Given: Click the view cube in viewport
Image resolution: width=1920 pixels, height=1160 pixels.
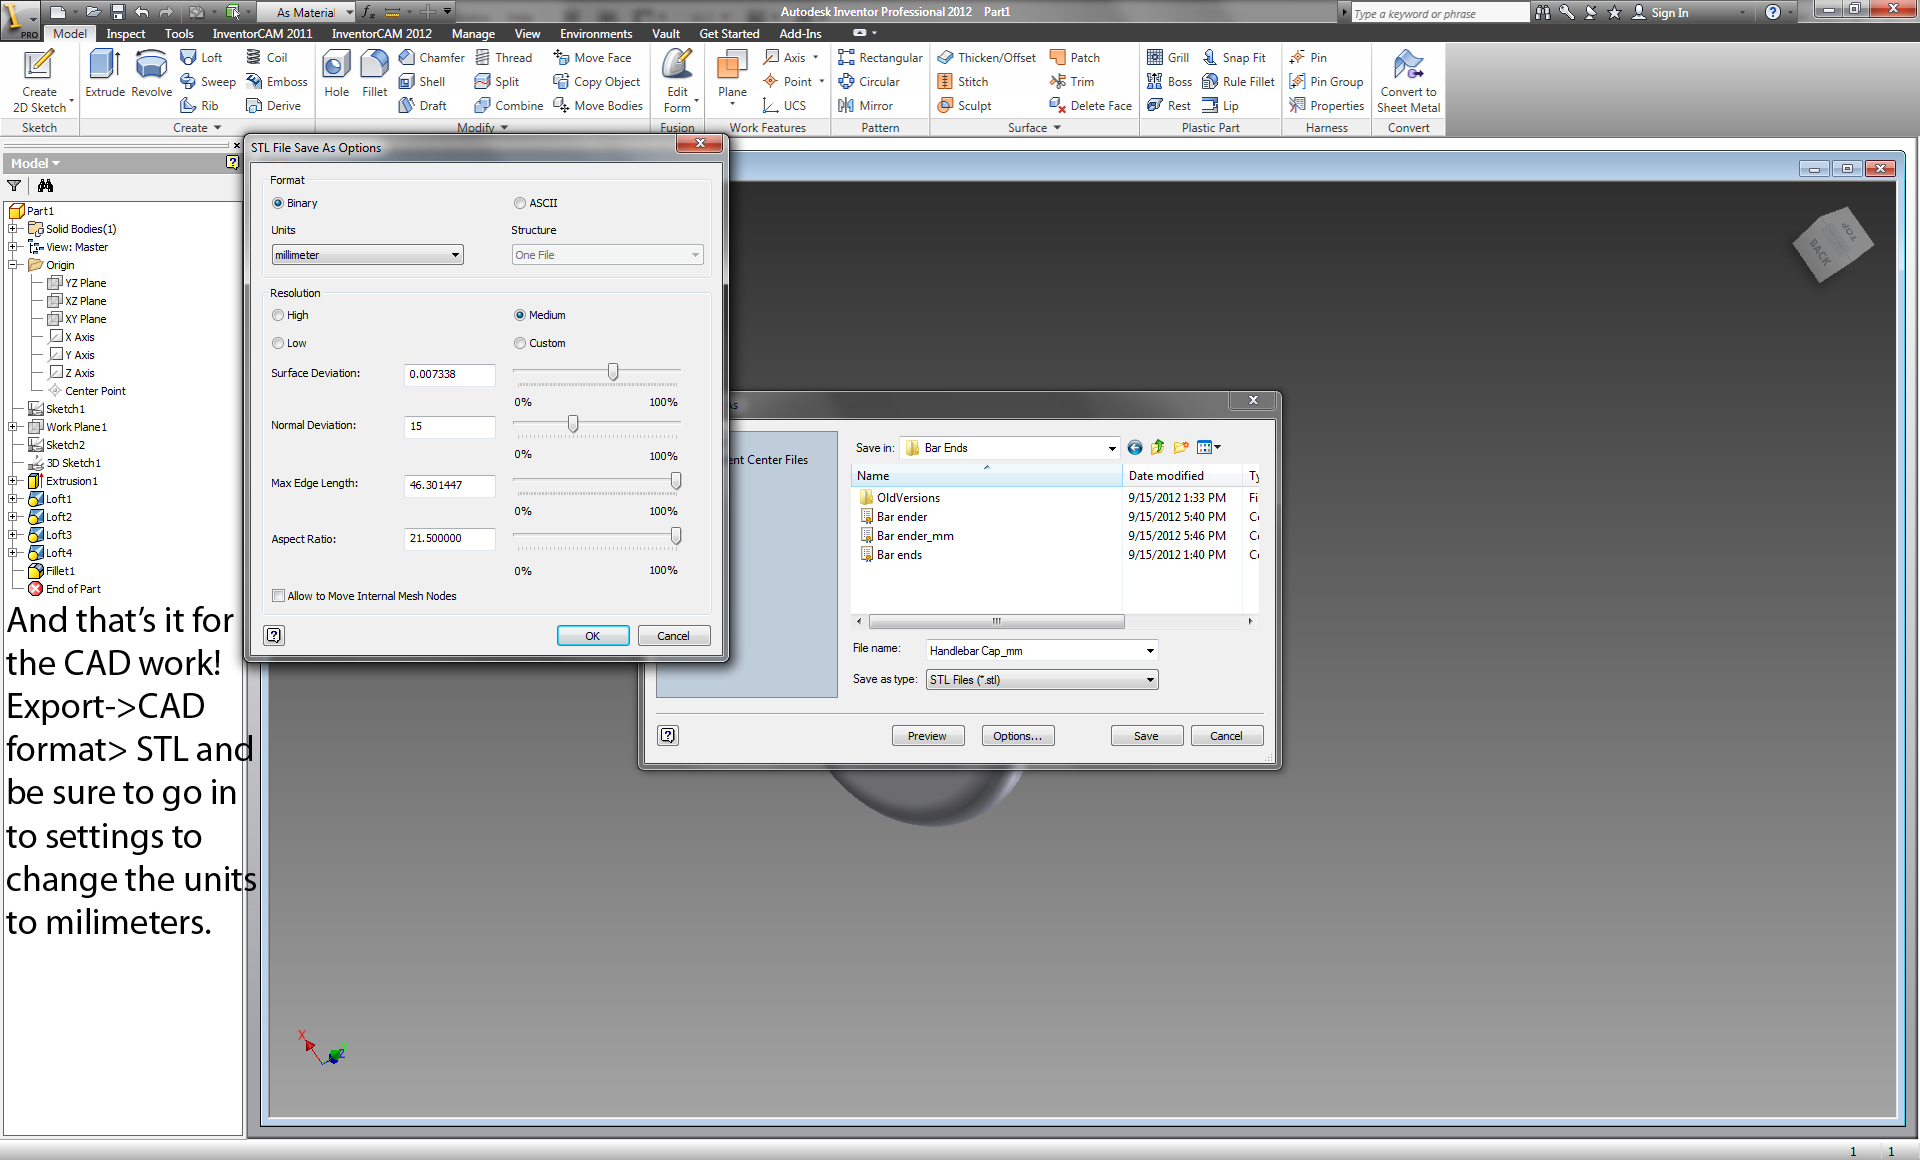Looking at the screenshot, I should 1833,244.
